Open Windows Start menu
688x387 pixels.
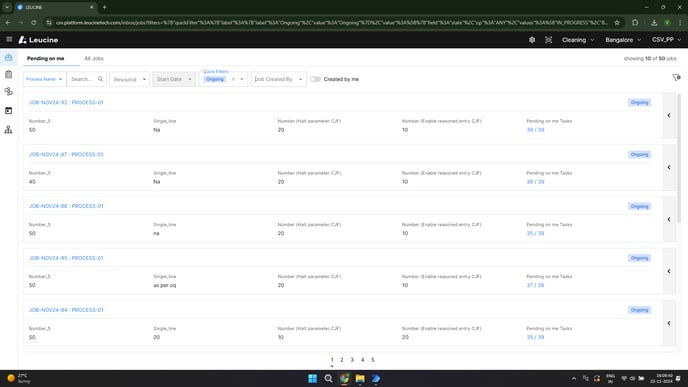point(312,379)
